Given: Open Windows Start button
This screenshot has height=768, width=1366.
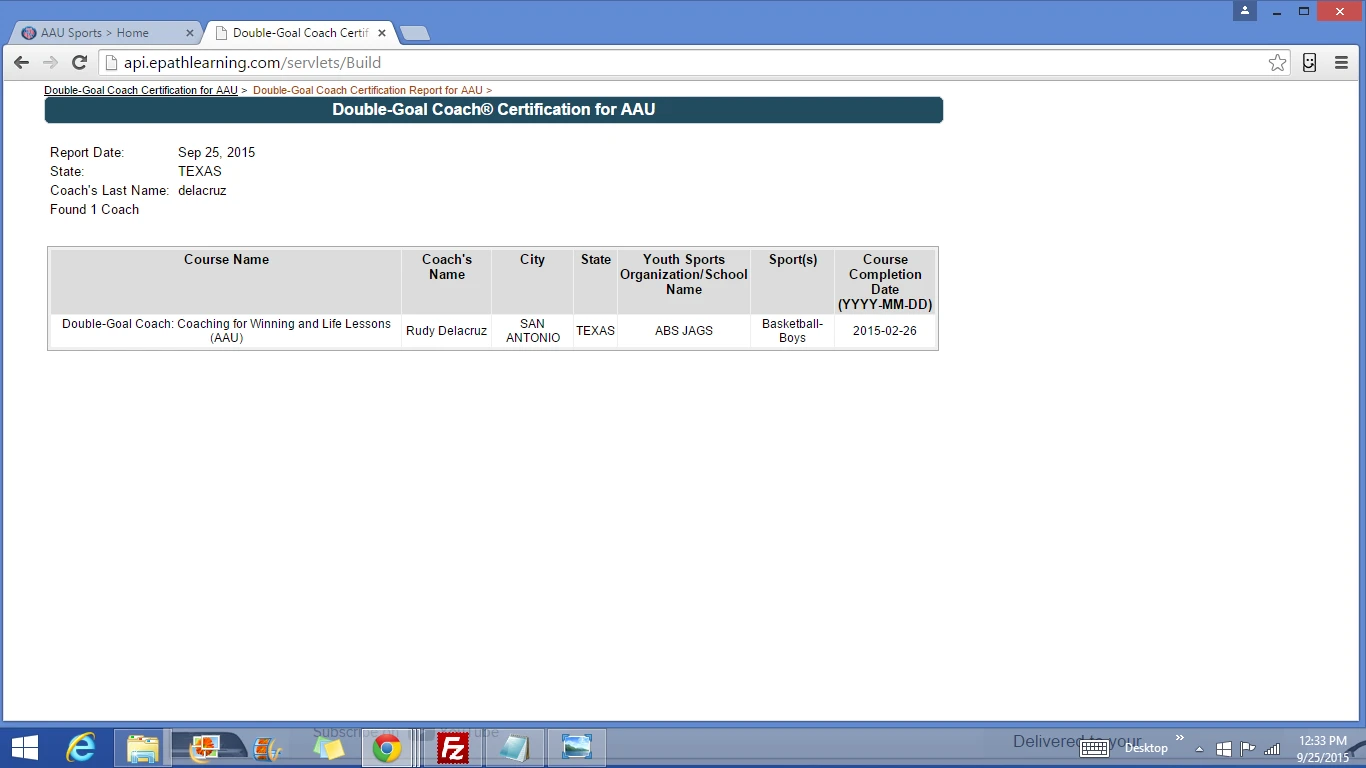Looking at the screenshot, I should coord(25,748).
